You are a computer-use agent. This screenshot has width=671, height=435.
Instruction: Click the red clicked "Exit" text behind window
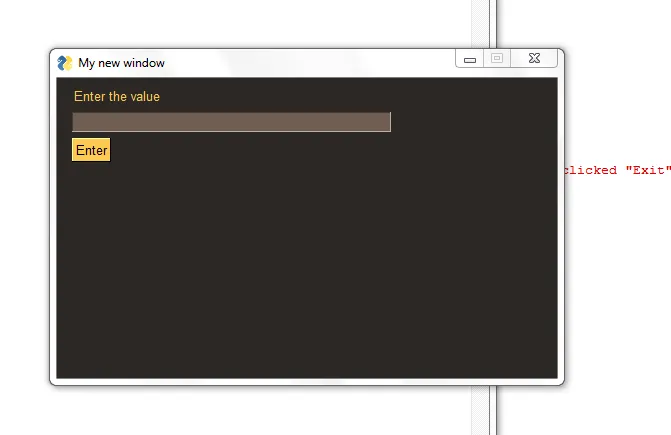tap(618, 170)
